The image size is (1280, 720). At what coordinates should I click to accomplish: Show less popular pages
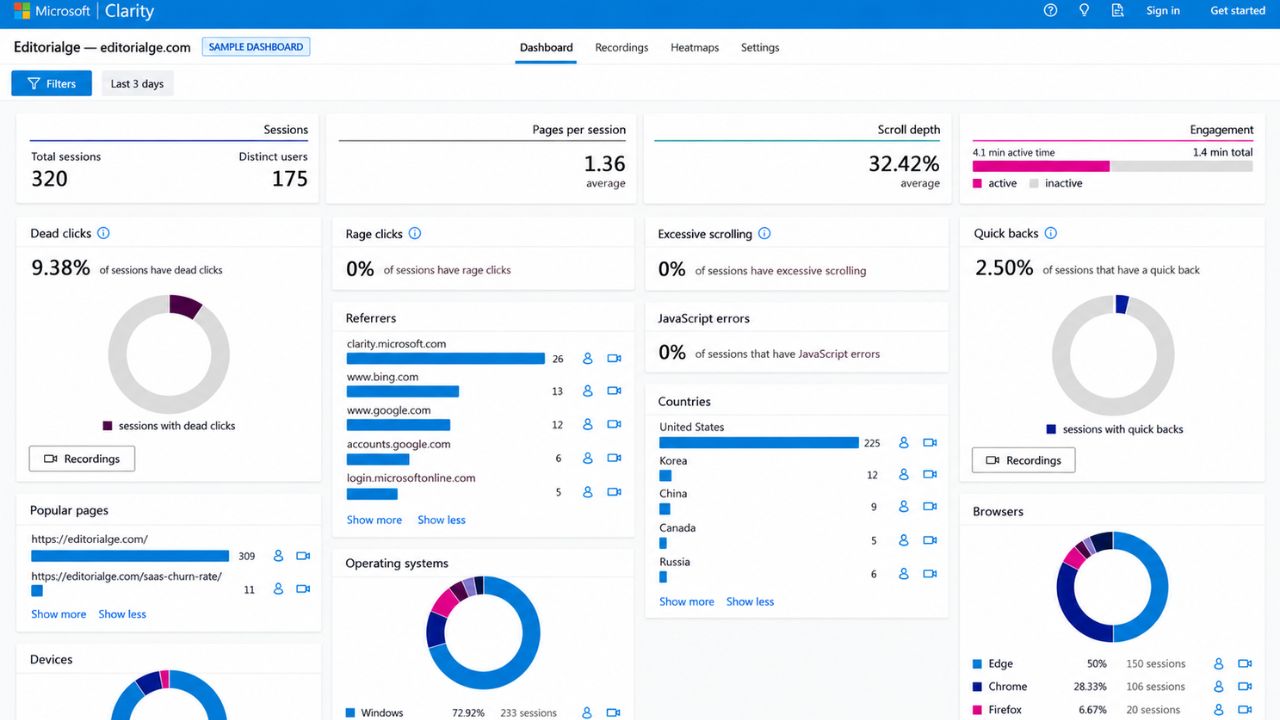pyautogui.click(x=122, y=614)
